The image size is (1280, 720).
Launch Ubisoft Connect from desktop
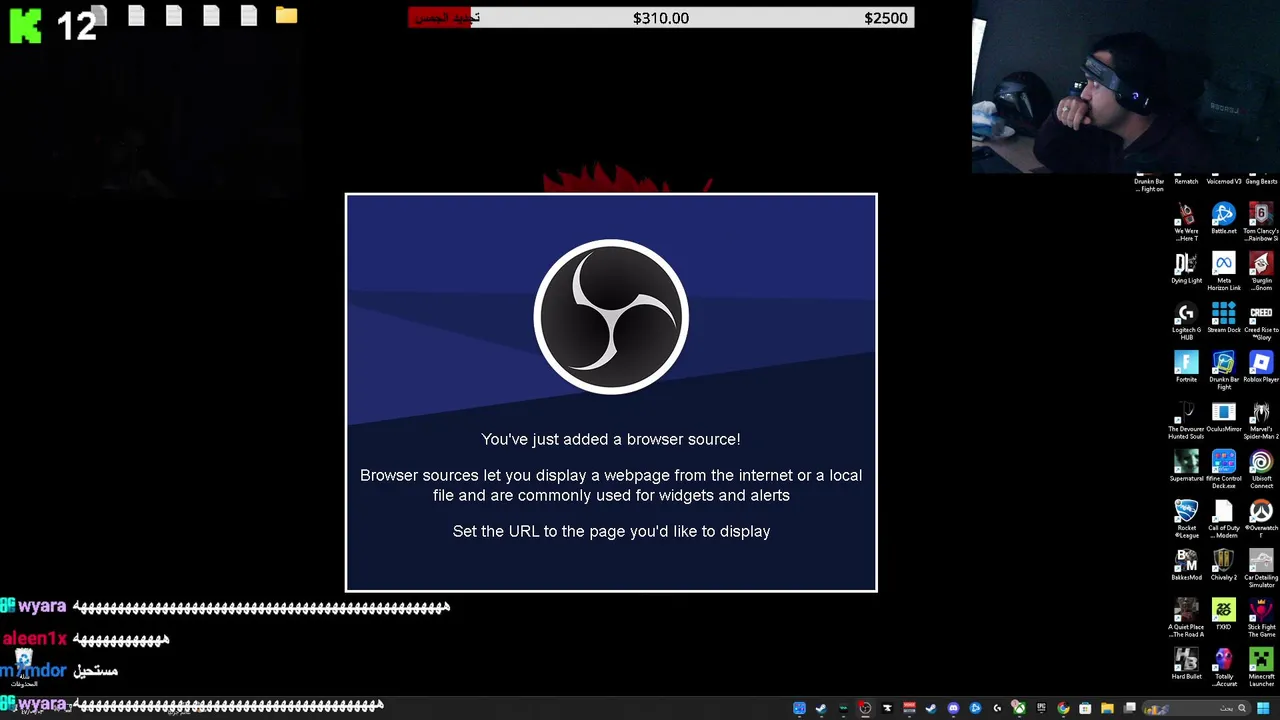[x=1261, y=470]
